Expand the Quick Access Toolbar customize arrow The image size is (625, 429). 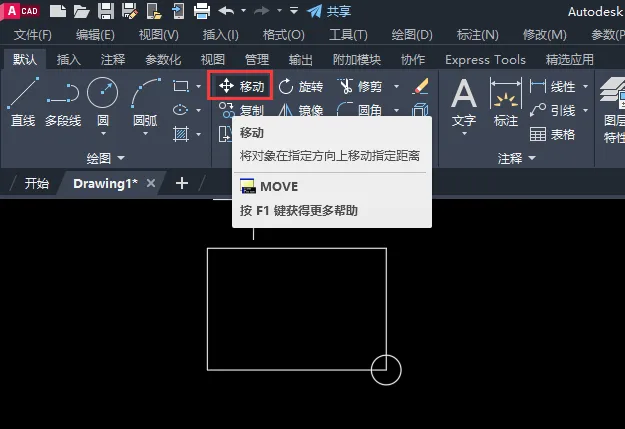(294, 10)
